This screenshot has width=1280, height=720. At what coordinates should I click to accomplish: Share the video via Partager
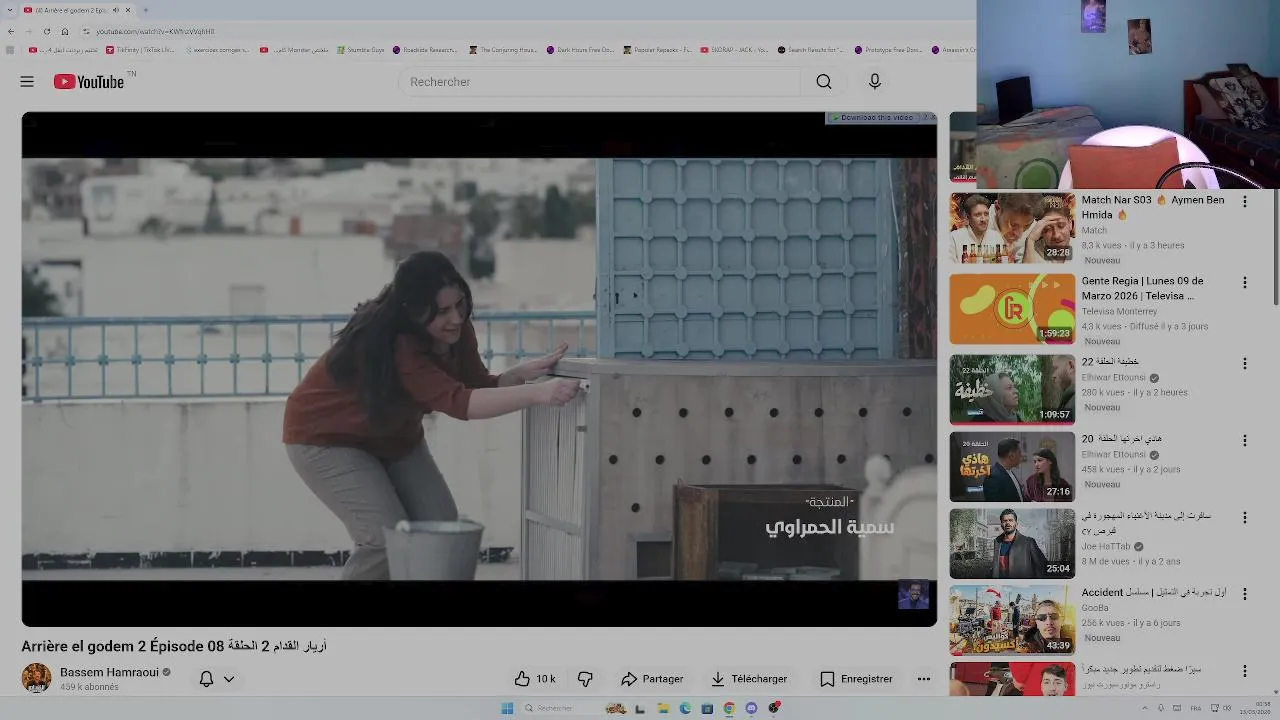652,679
